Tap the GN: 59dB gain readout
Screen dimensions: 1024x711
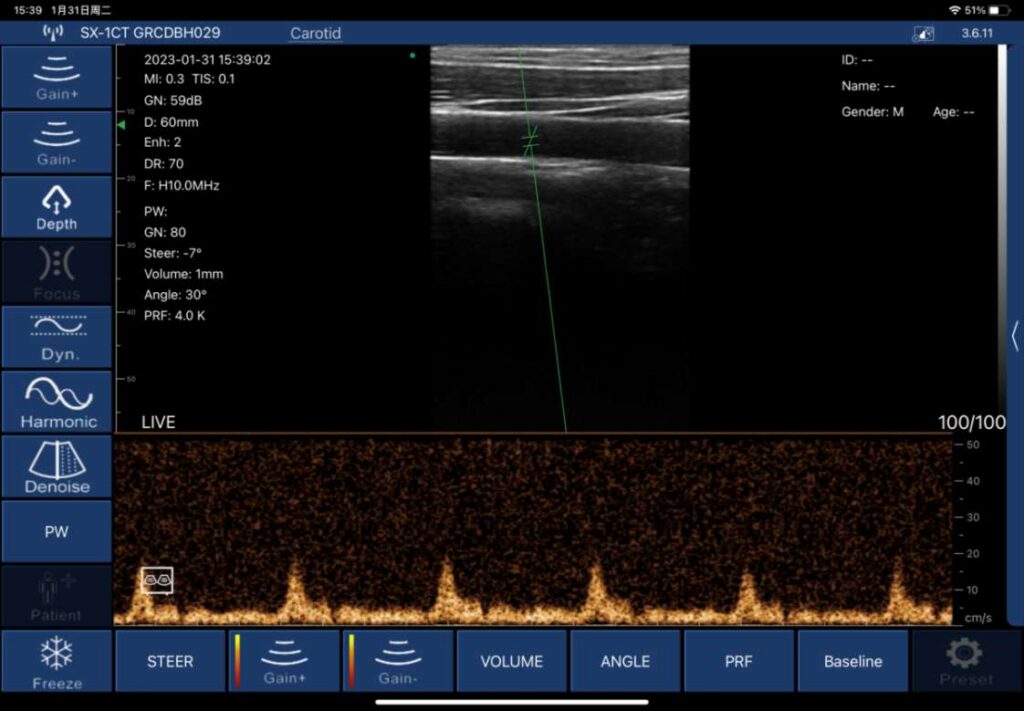[173, 101]
